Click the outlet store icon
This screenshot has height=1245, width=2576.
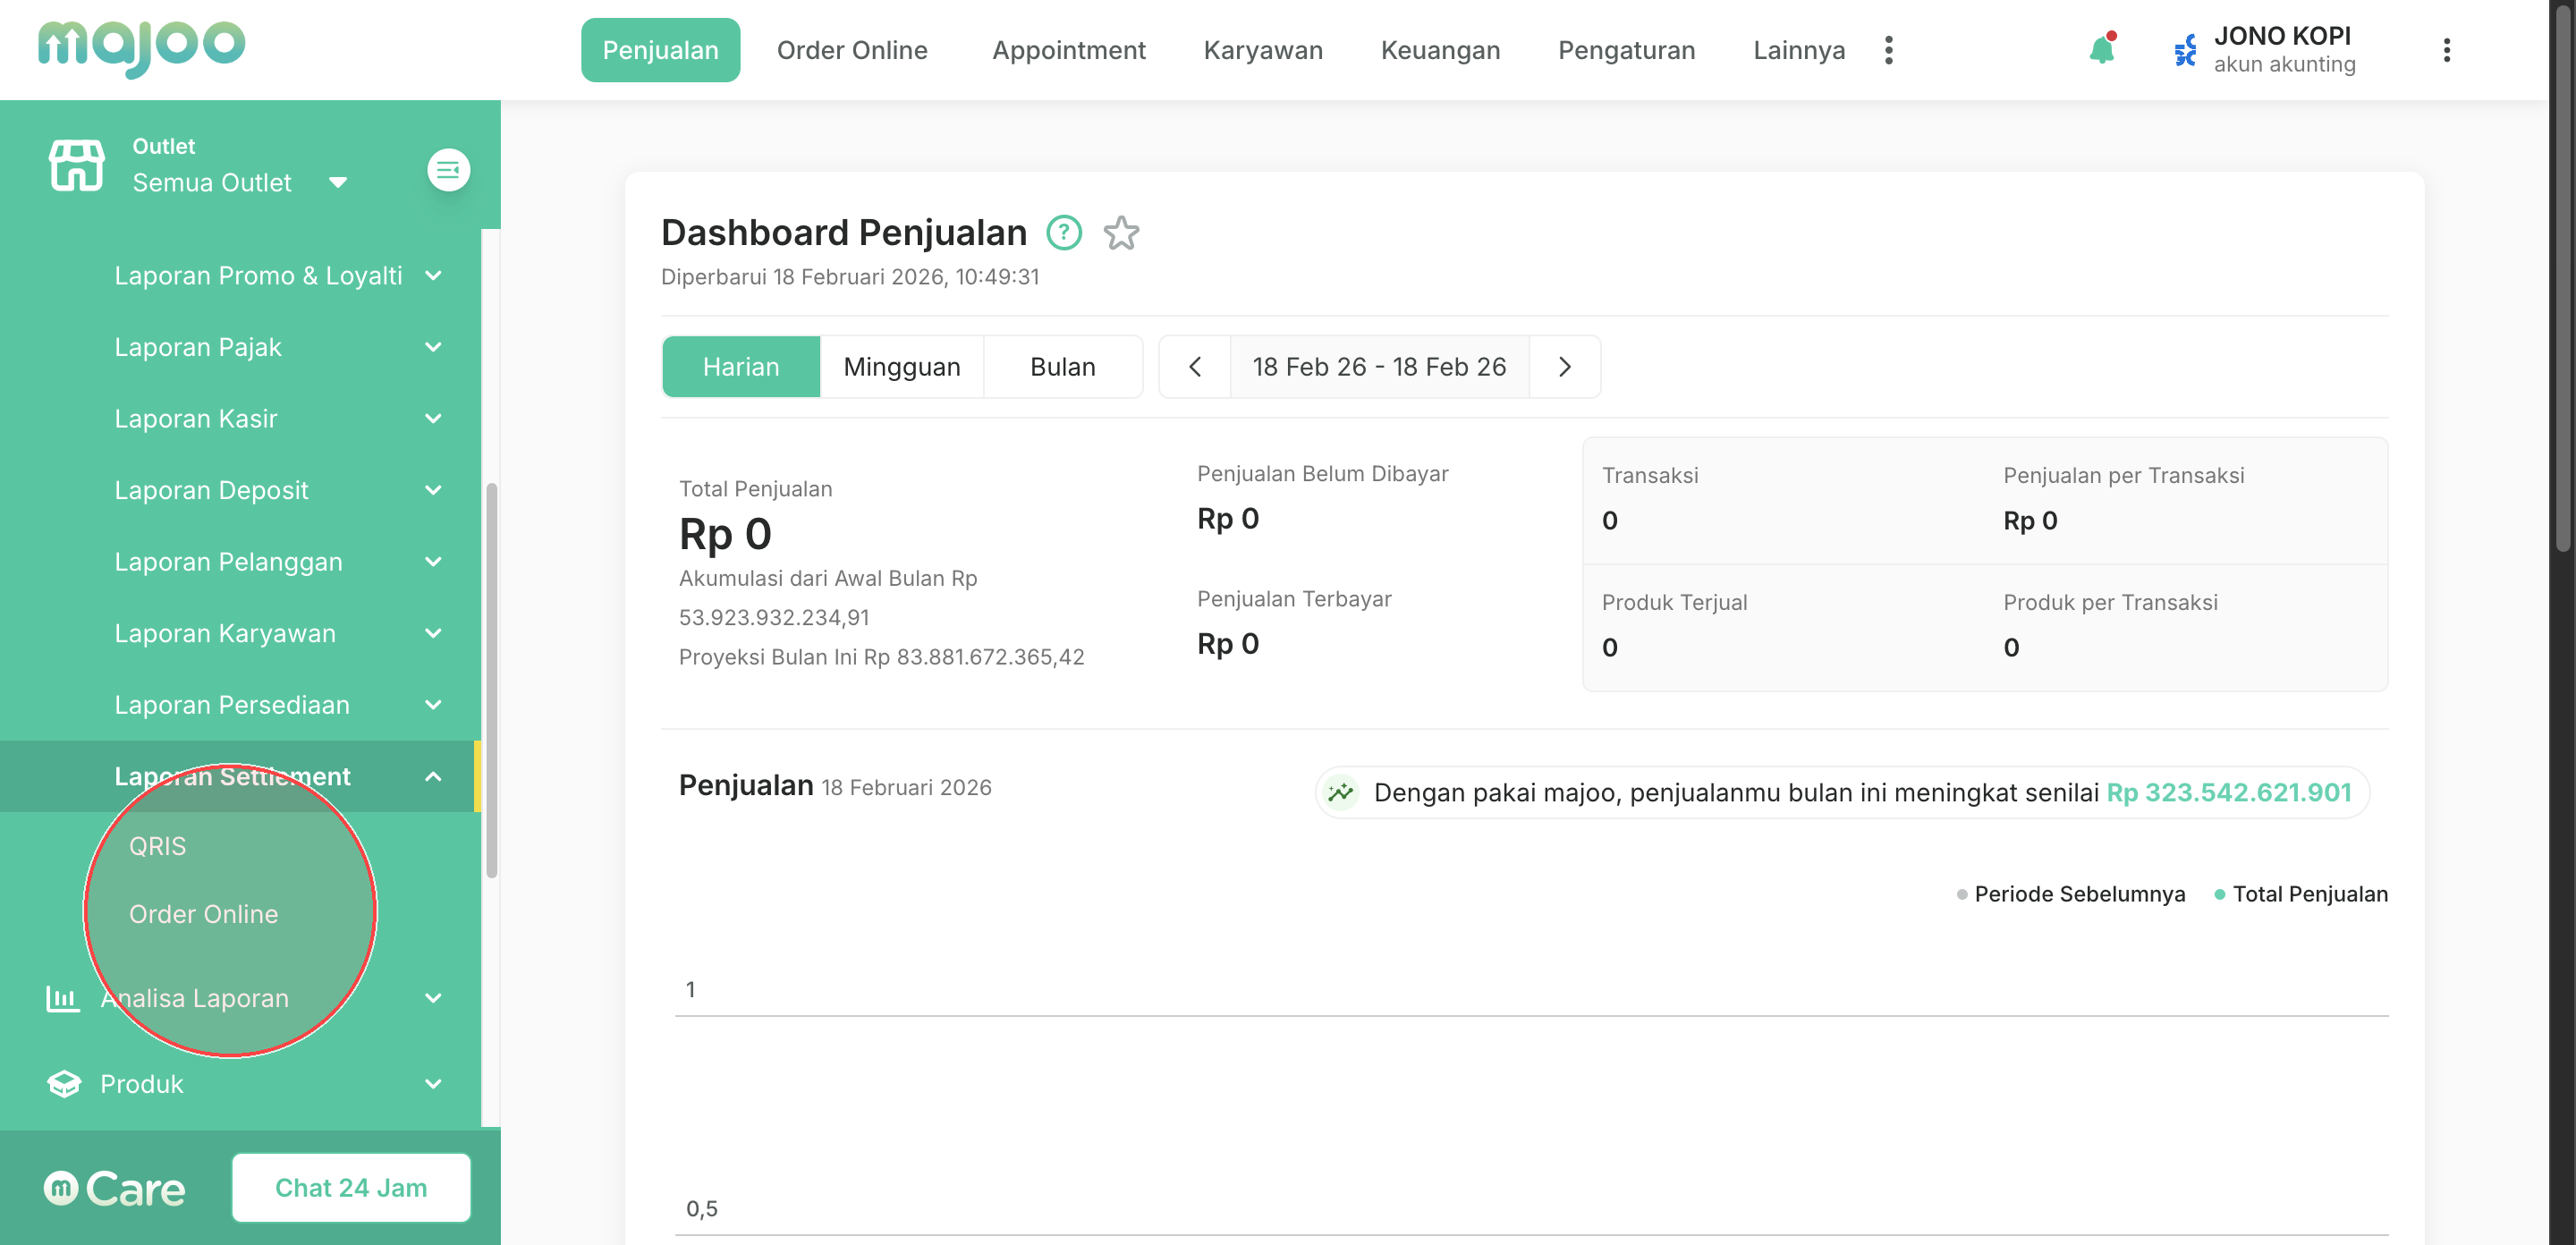76,166
